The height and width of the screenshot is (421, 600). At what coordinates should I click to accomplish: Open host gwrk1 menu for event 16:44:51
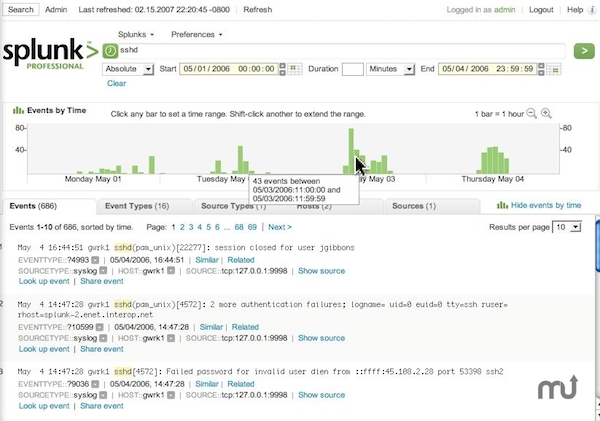tap(171, 271)
